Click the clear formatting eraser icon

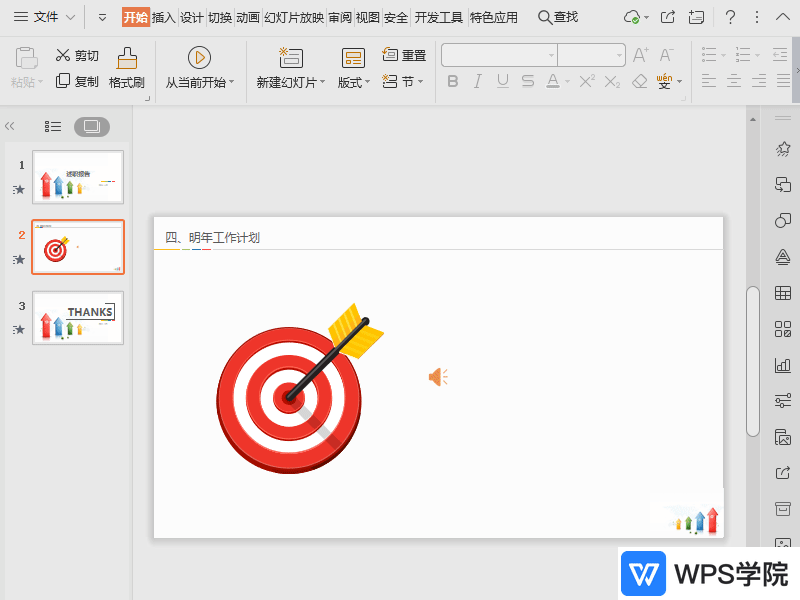(x=640, y=82)
